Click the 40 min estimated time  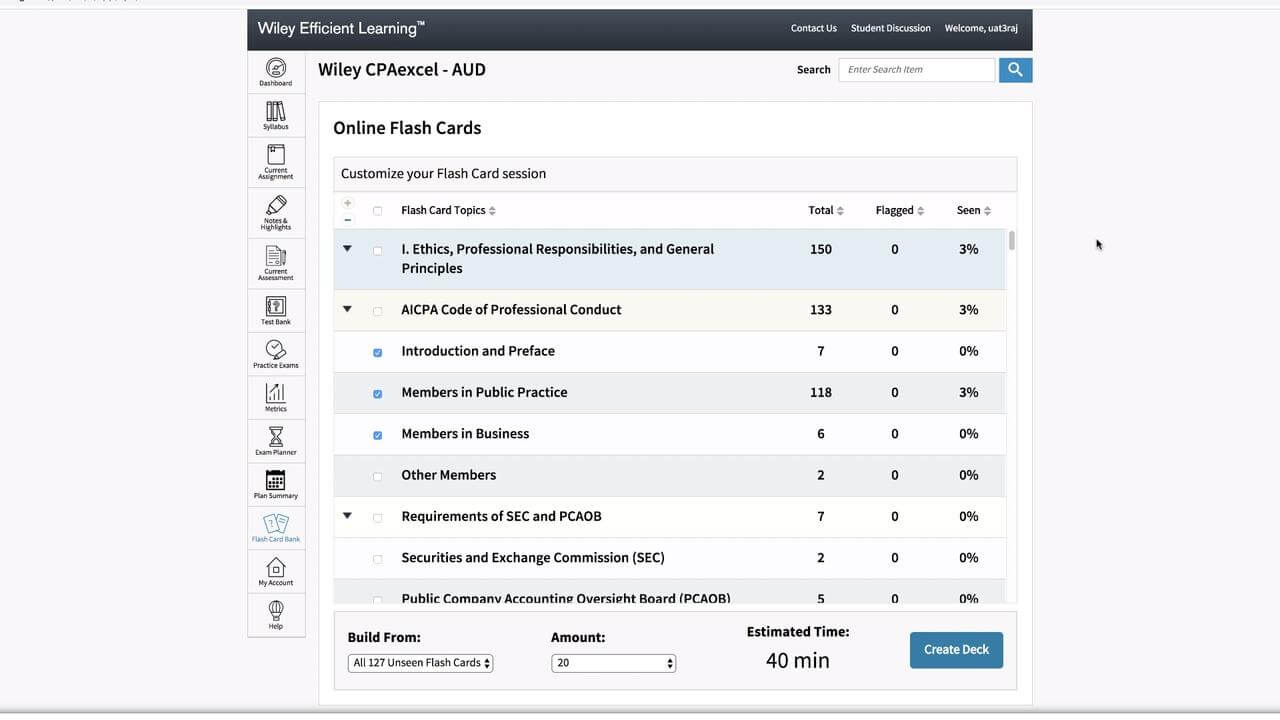pos(798,660)
